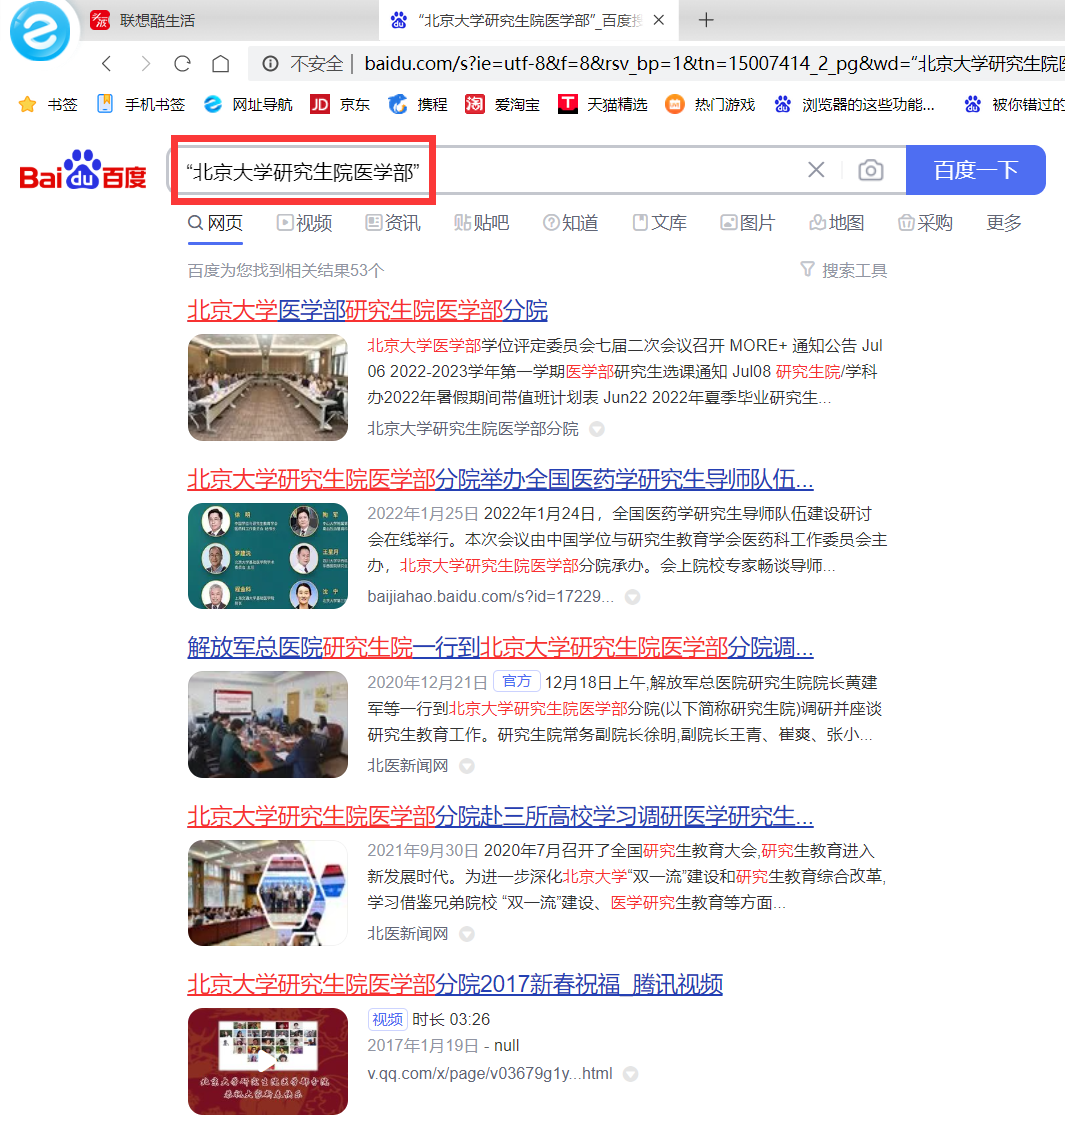Switch to the 地图 search tab
The height and width of the screenshot is (1130, 1065).
(837, 223)
